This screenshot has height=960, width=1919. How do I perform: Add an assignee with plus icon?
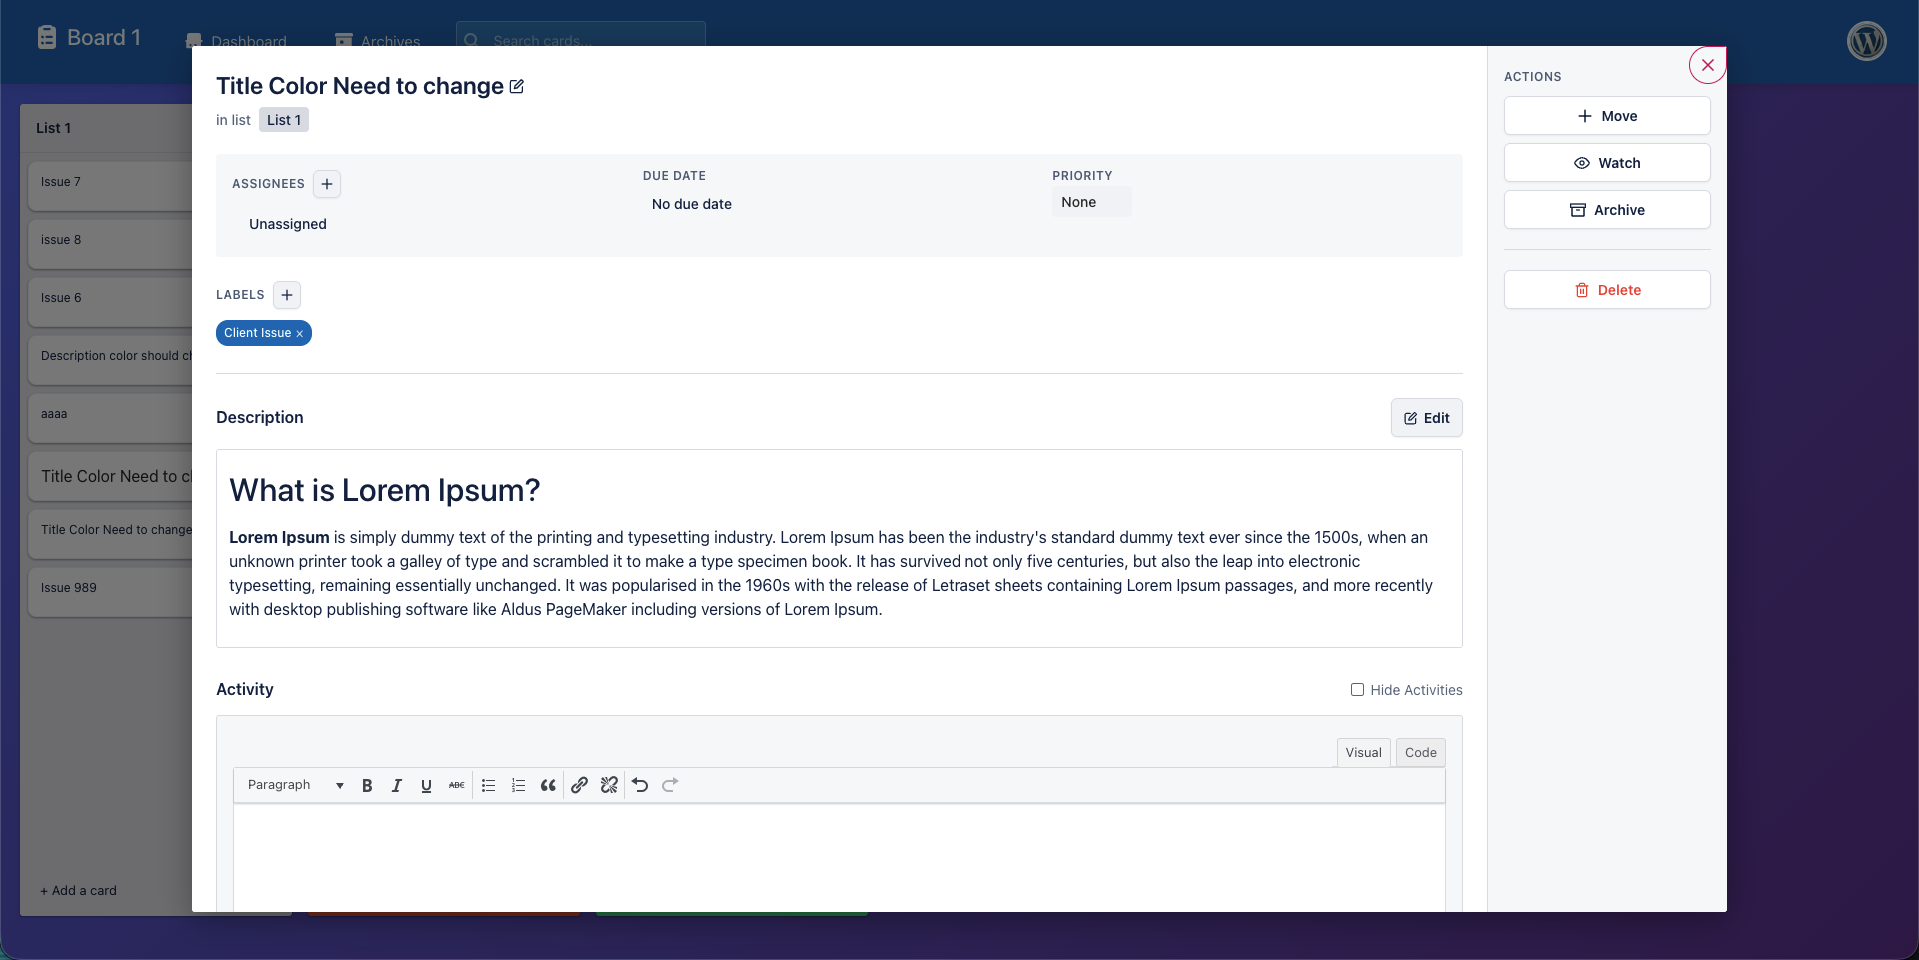pos(327,184)
